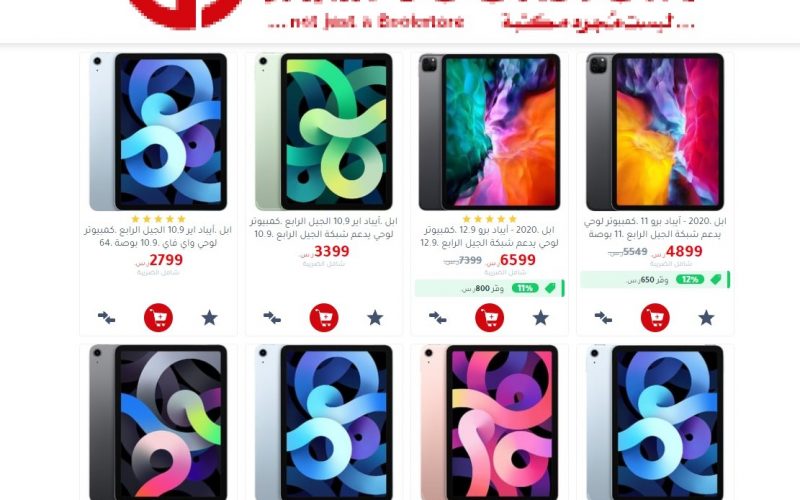Favorite the 6599 iPad Pro 12.9
The height and width of the screenshot is (500, 800).
[x=541, y=318]
